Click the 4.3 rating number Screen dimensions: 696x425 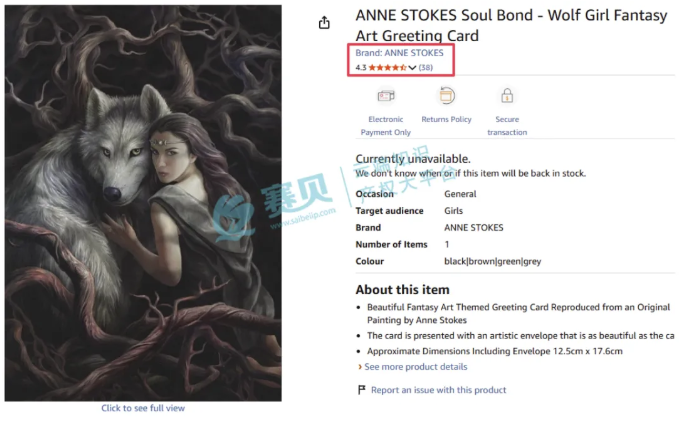point(361,68)
